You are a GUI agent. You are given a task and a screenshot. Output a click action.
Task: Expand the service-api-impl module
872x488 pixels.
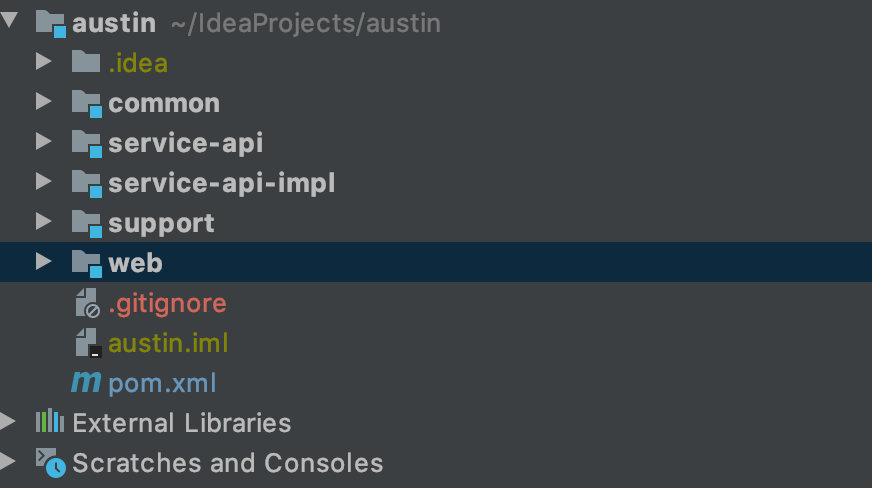coord(43,182)
